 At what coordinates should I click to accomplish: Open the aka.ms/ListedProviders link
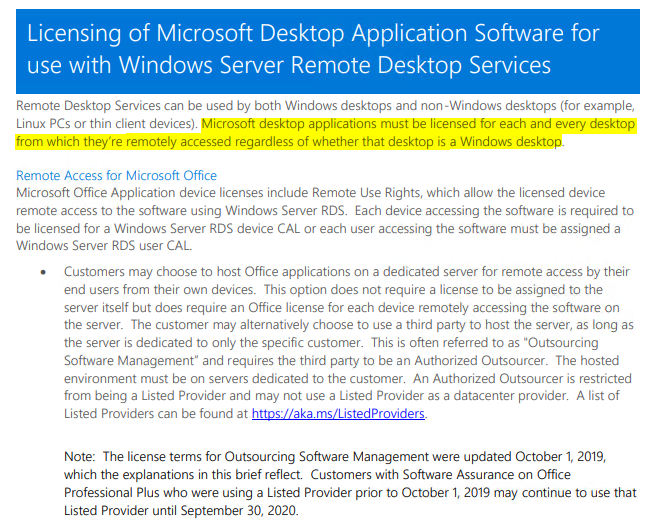(338, 413)
